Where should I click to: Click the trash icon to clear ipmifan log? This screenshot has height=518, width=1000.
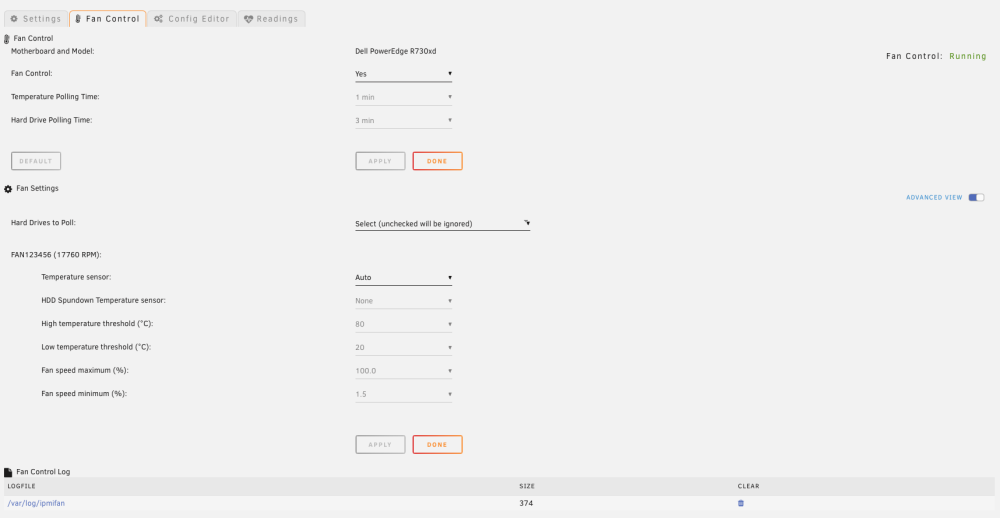coord(740,503)
